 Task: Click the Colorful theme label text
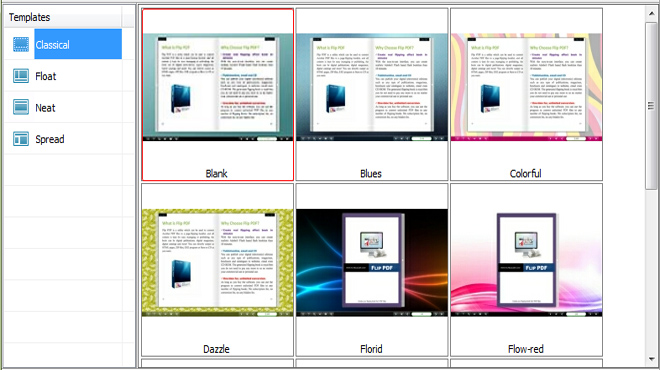coord(525,173)
